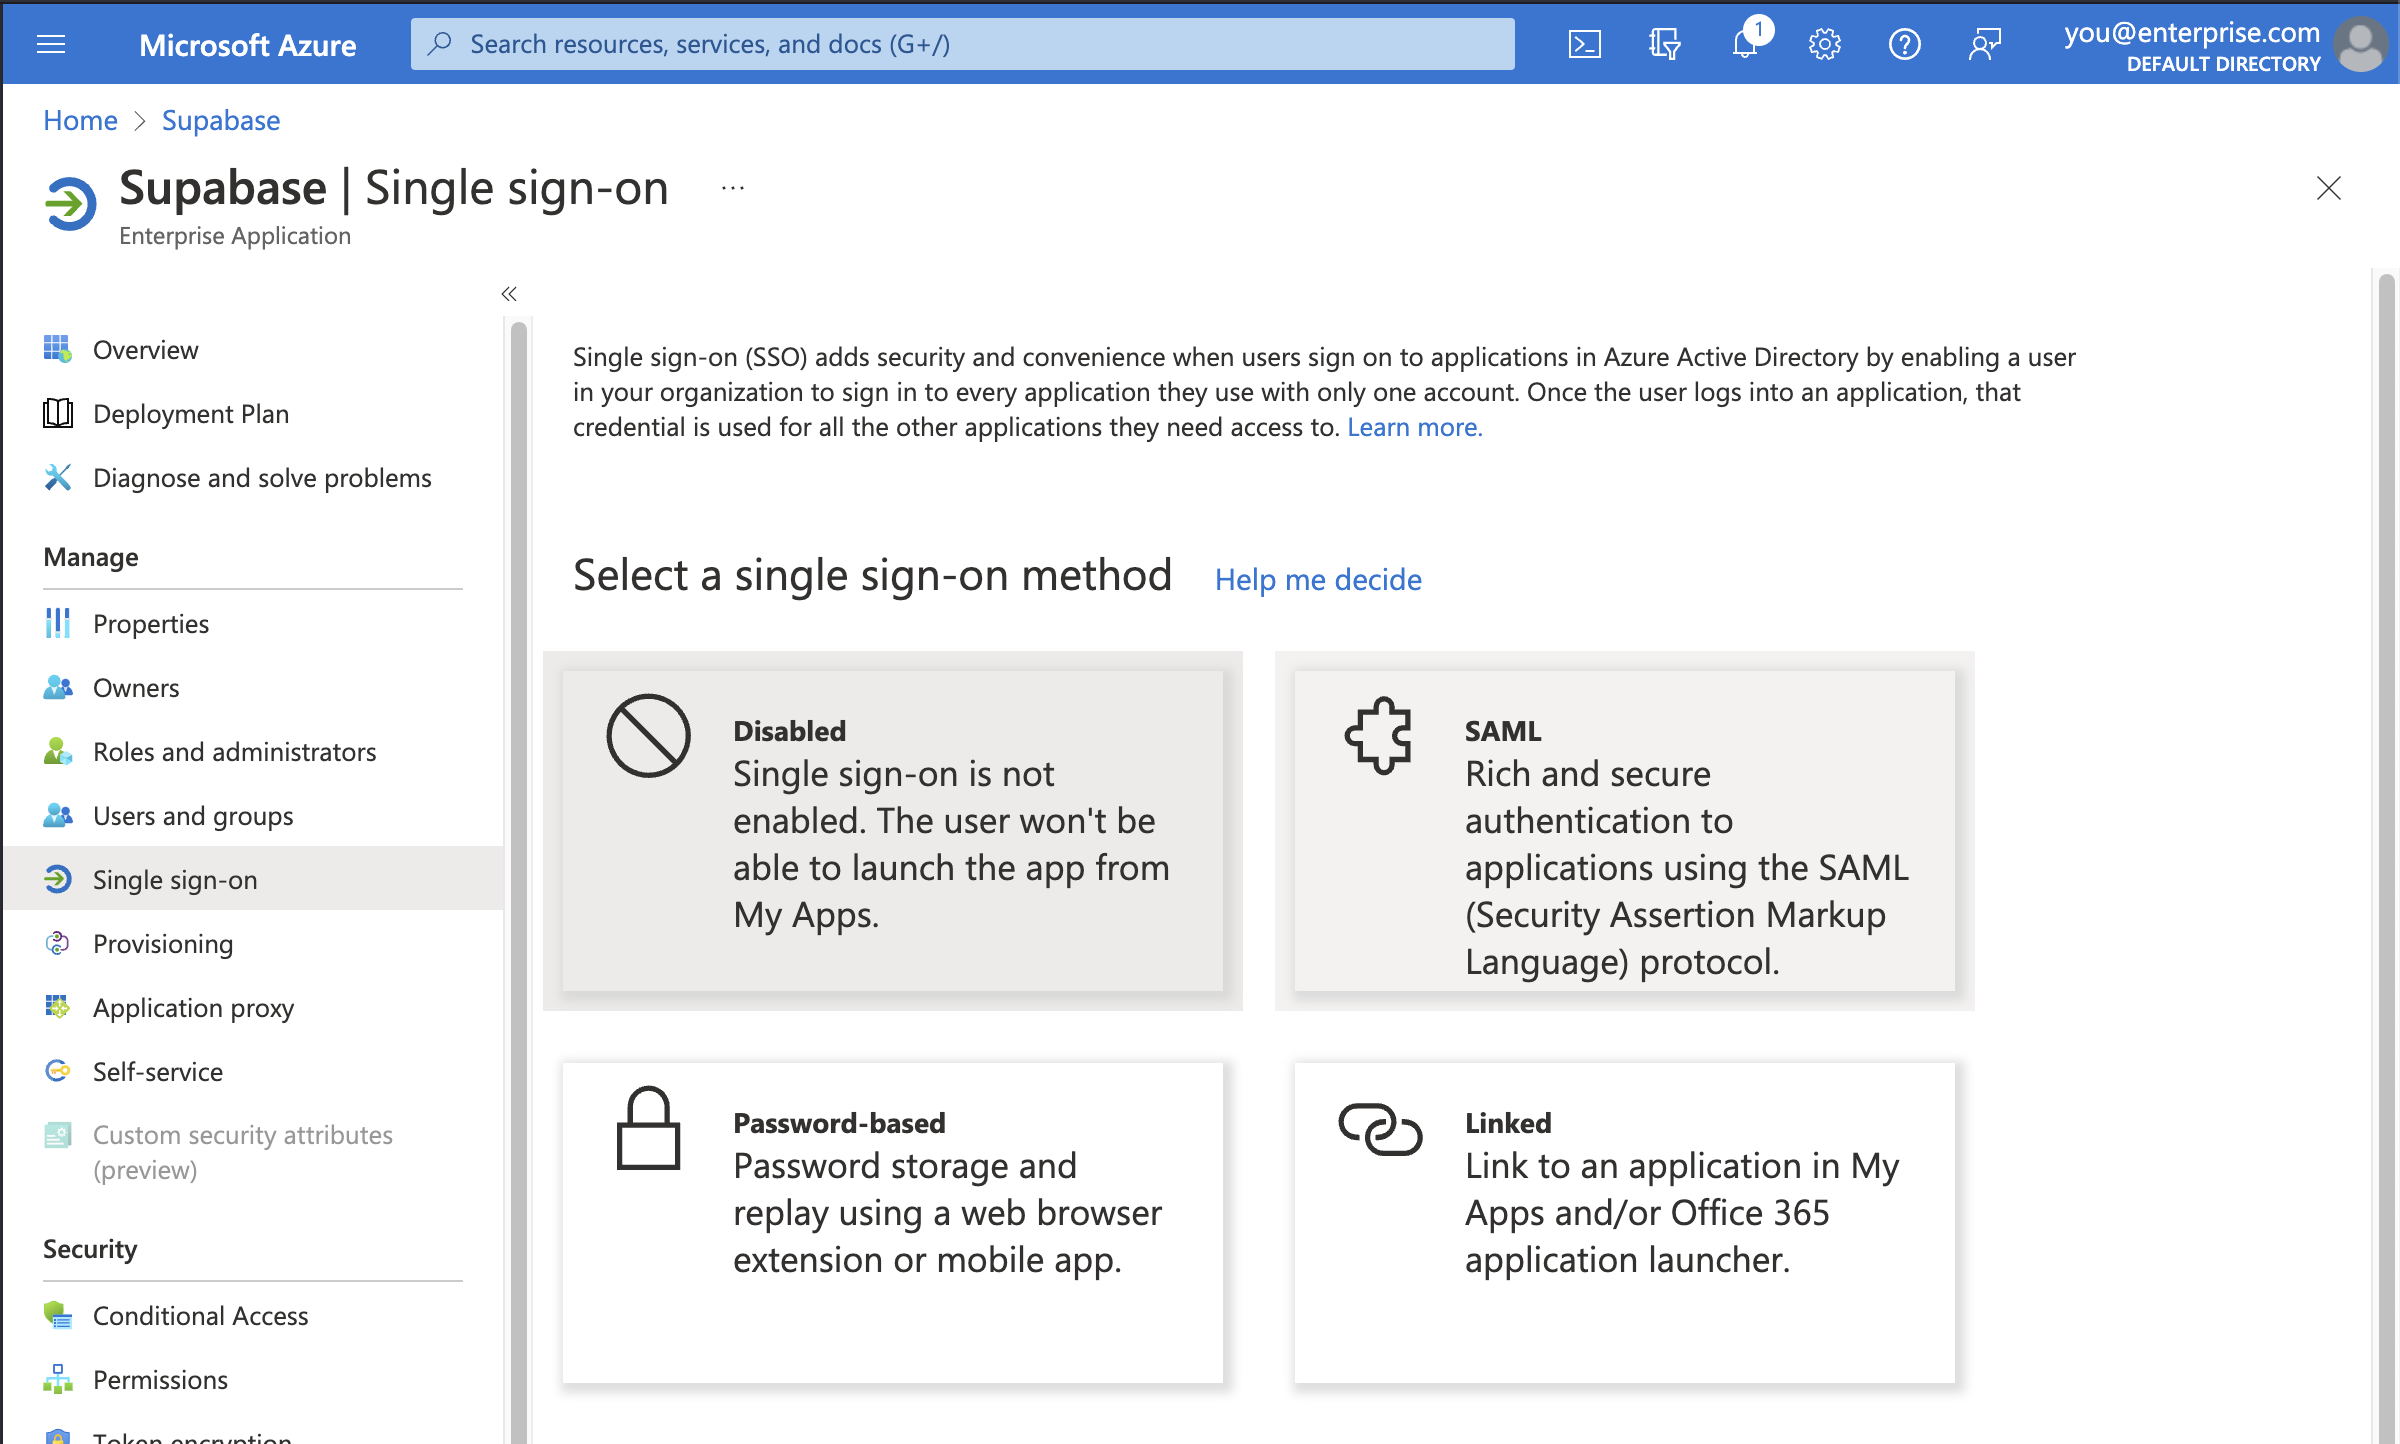The width and height of the screenshot is (2400, 1444).
Task: Open the portal hamburger menu
Action: coord(50,43)
